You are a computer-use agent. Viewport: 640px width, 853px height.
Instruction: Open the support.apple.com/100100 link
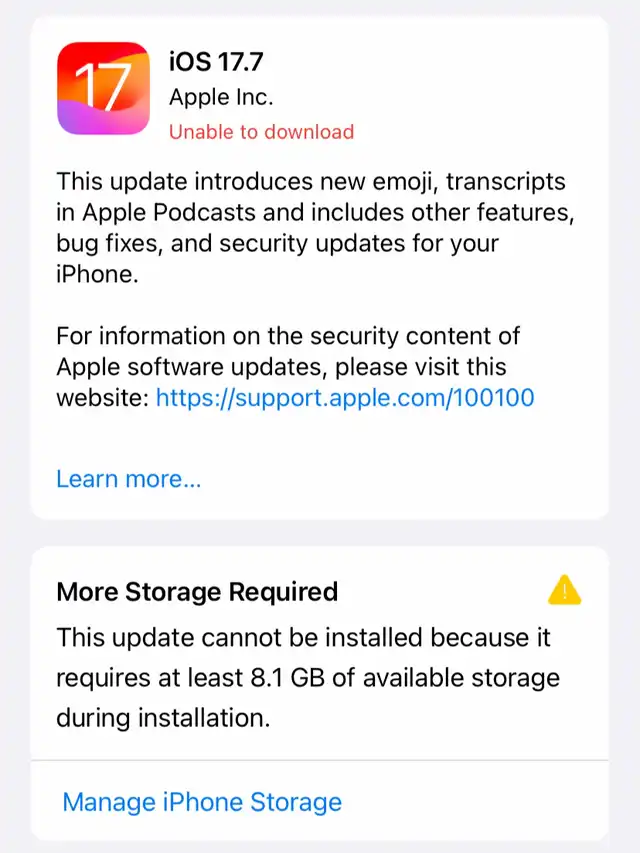345,398
